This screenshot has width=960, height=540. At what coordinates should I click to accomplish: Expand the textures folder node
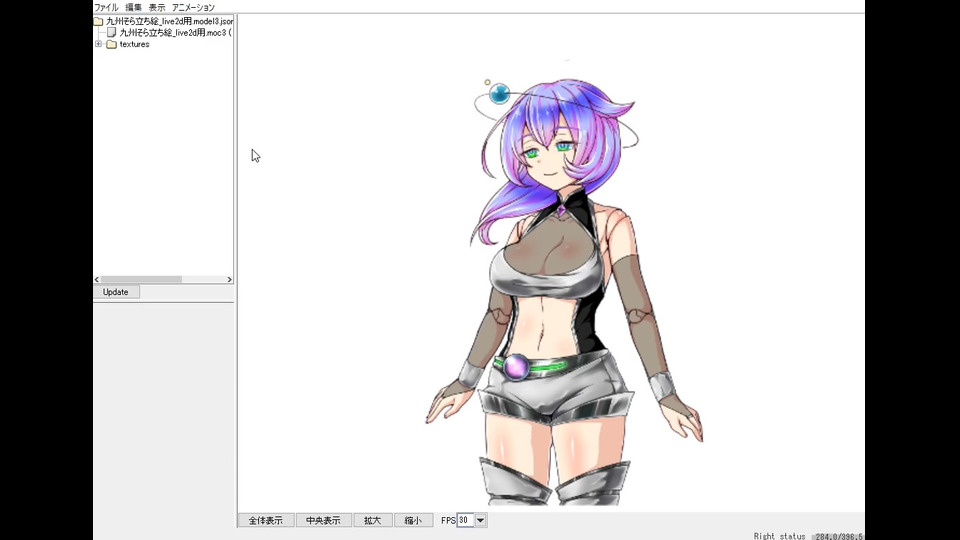[99, 44]
